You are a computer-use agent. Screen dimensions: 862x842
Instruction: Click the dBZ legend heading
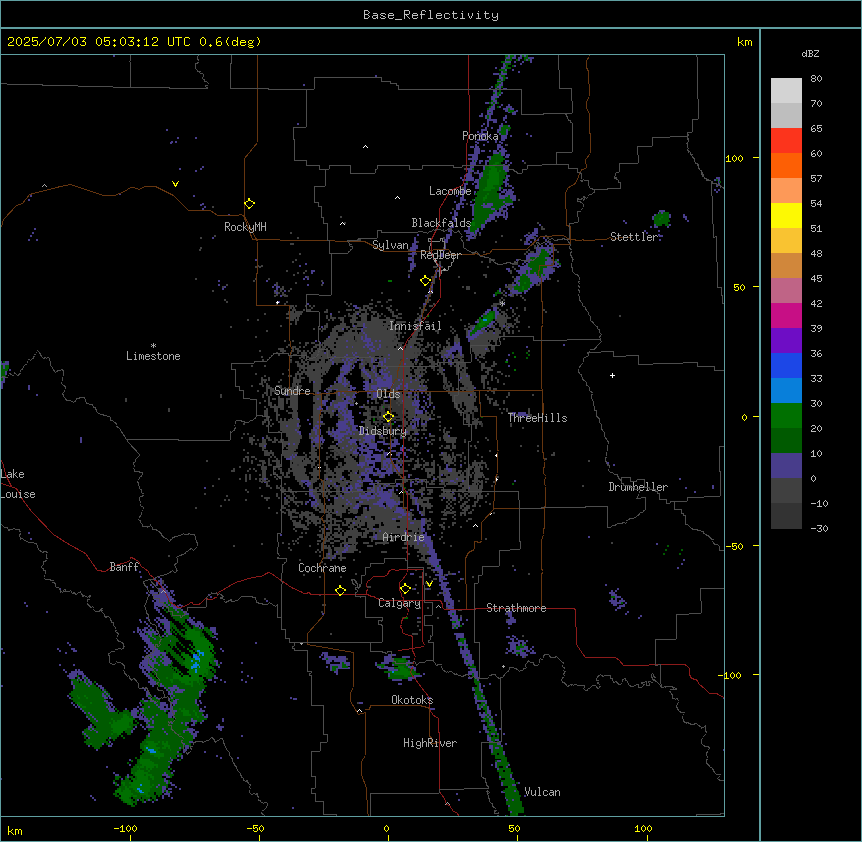[810, 53]
